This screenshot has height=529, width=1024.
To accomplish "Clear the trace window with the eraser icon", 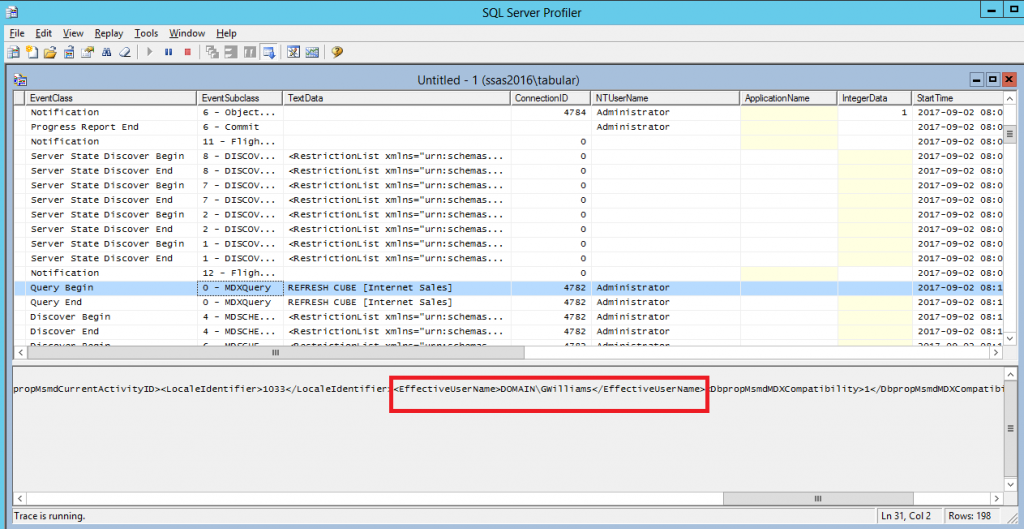I will tap(124, 52).
